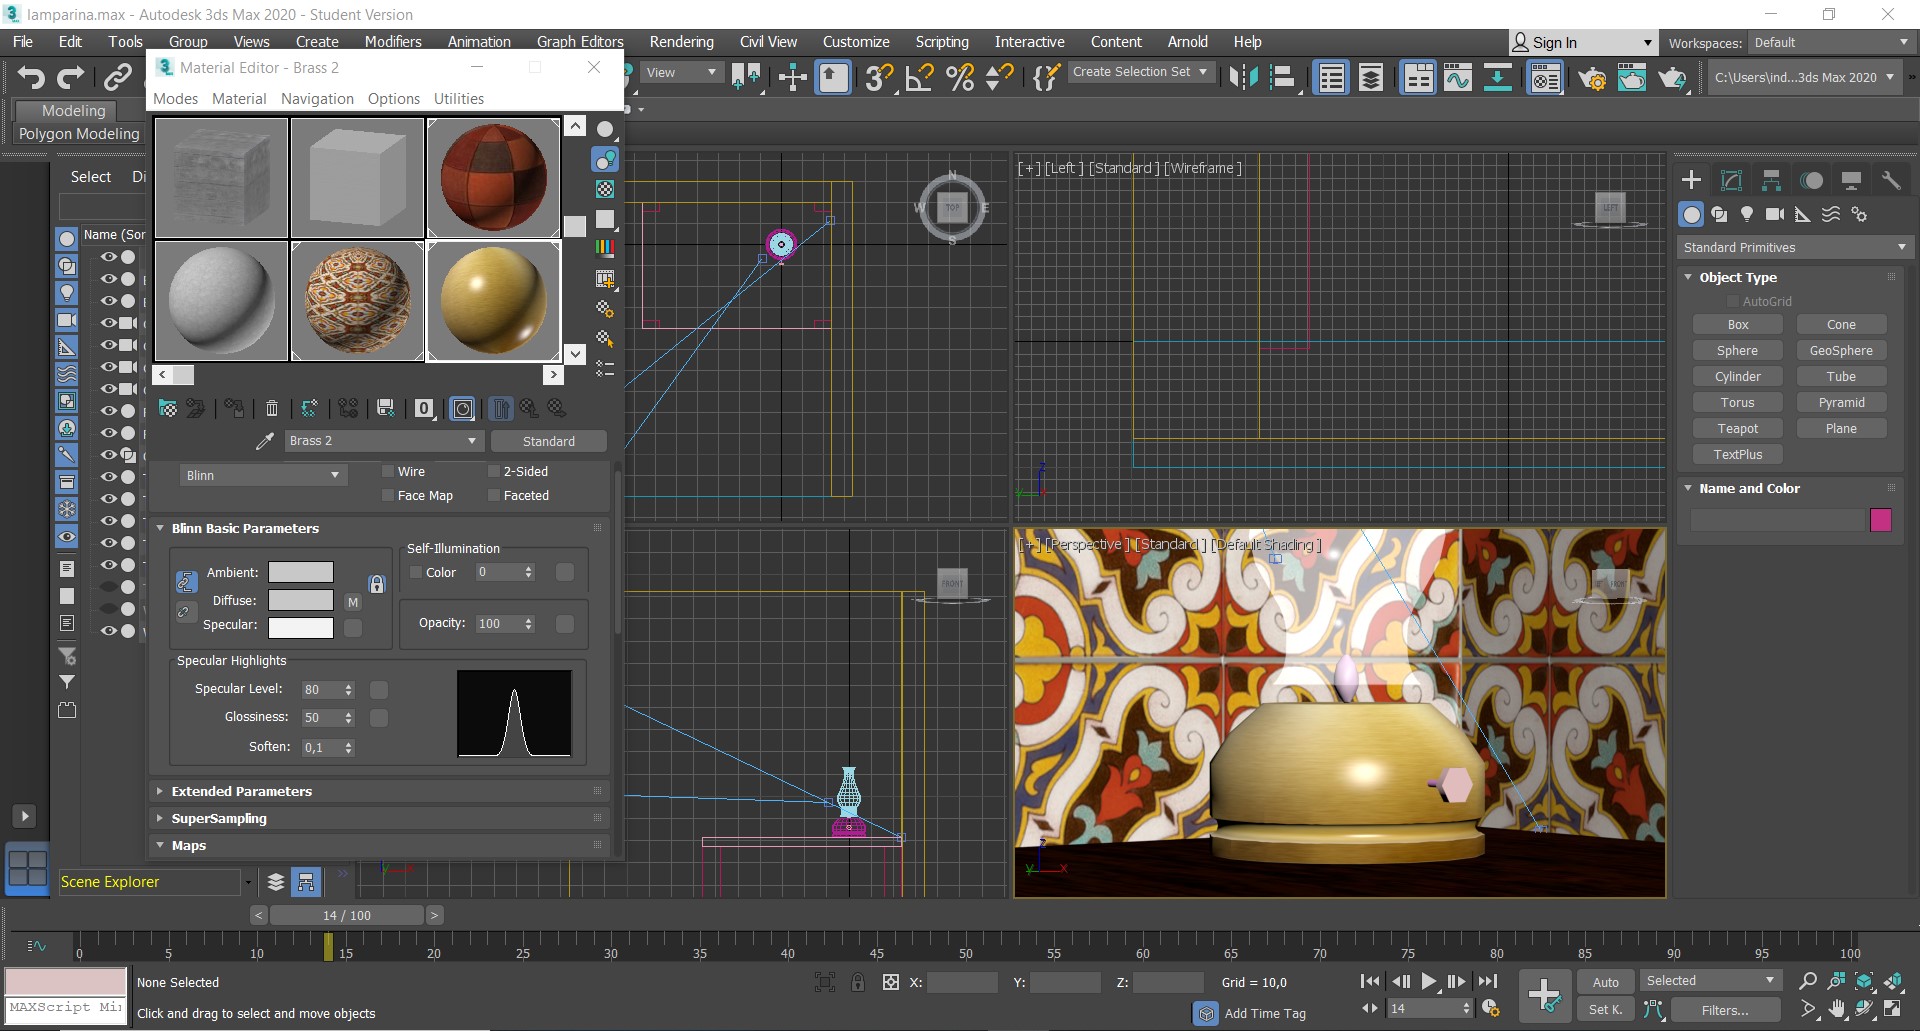1920x1031 pixels.
Task: Open the Create panel plus icon
Action: pyautogui.click(x=1691, y=180)
